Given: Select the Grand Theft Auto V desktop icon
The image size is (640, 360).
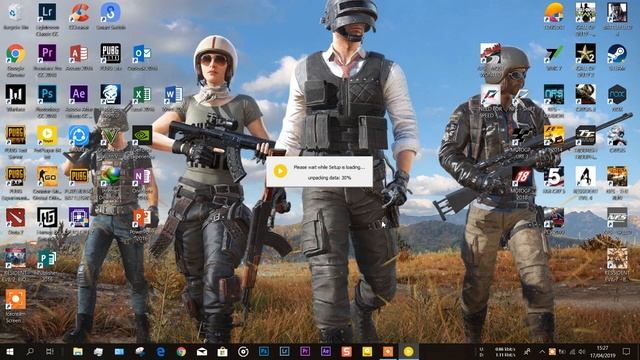Looking at the screenshot, I should point(111,135).
